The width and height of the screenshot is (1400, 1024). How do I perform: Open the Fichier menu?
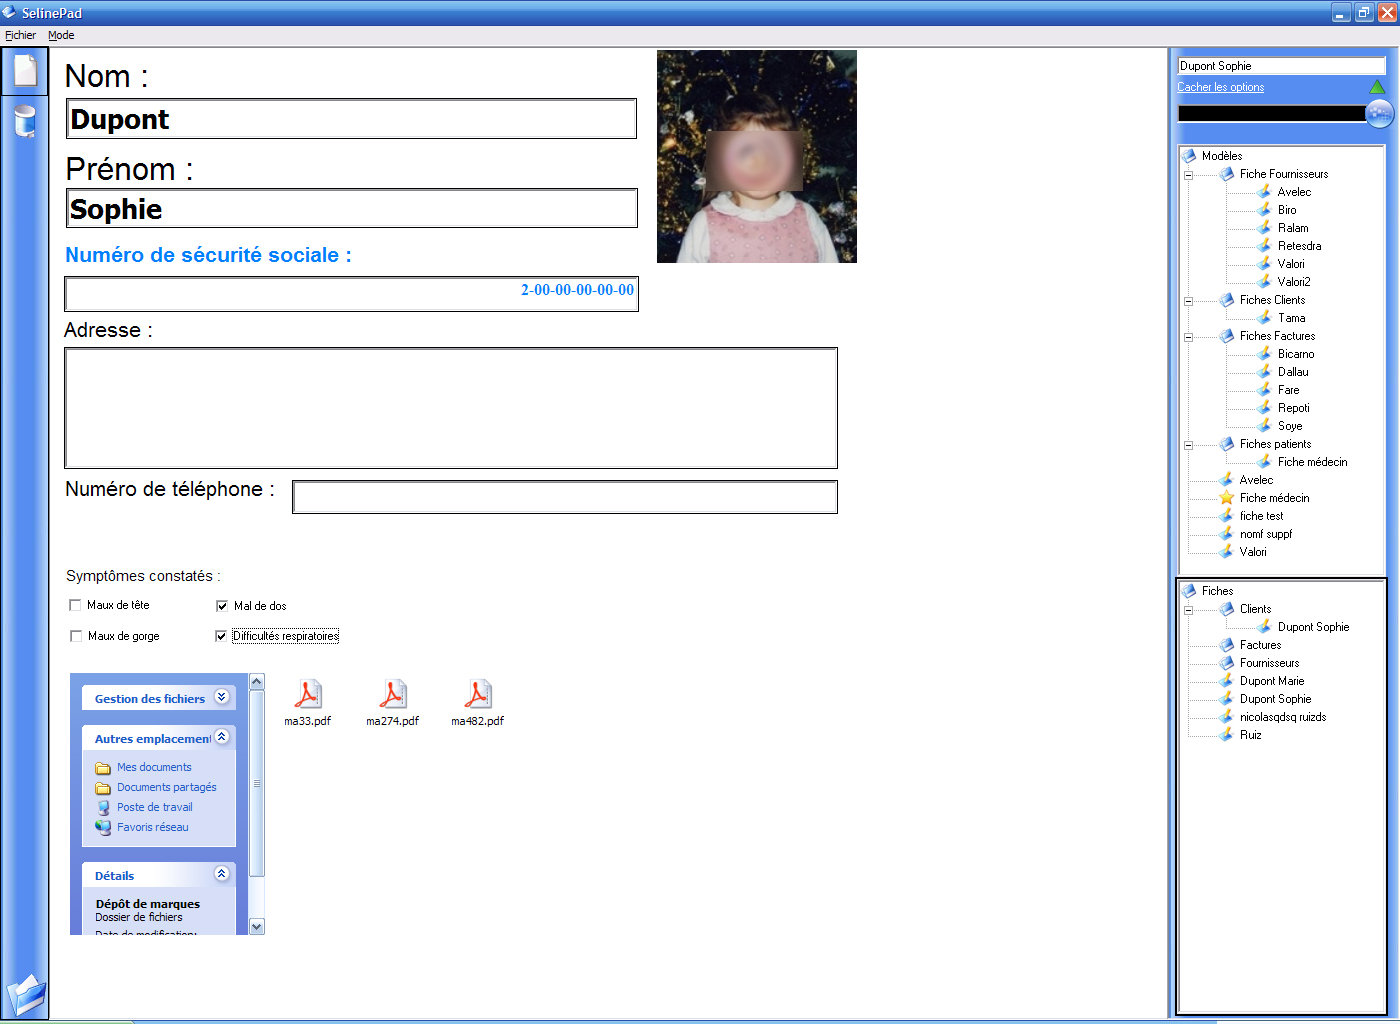[x=20, y=35]
